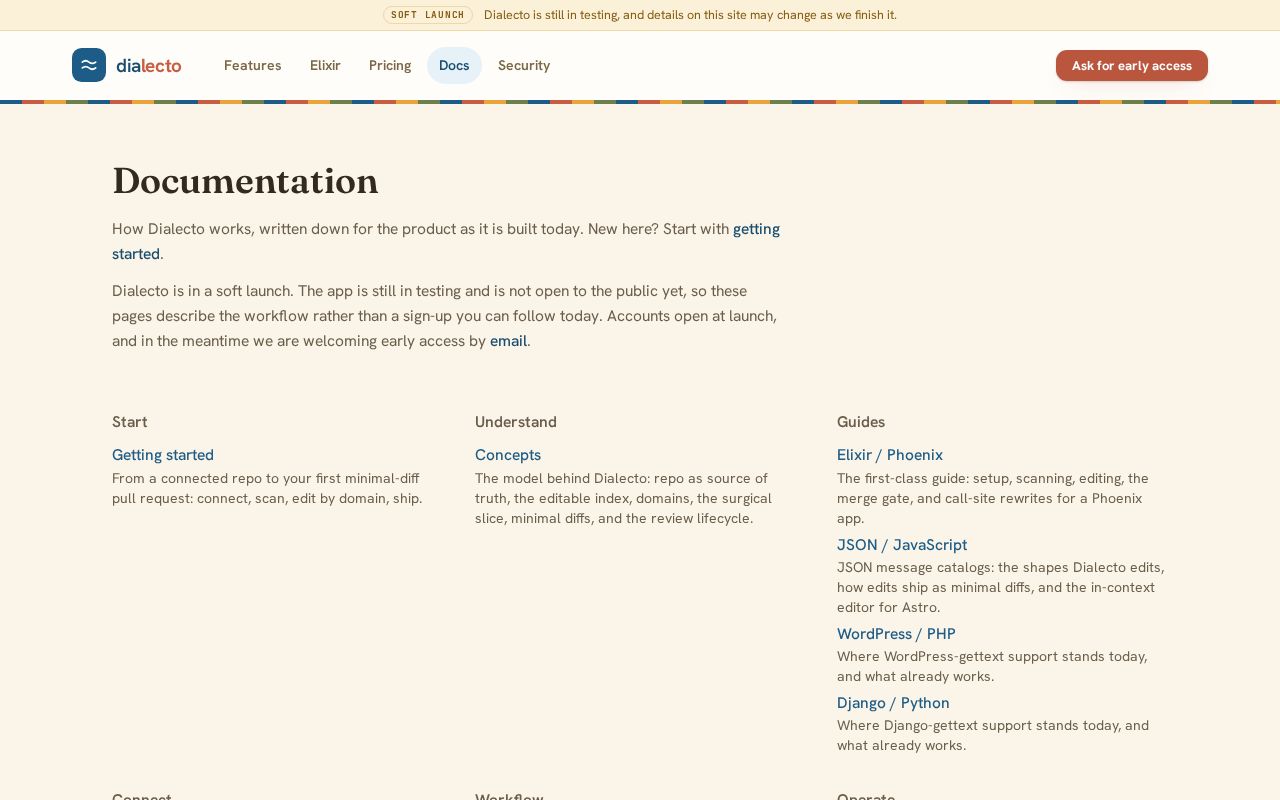Open the Elixir / Phoenix guide
This screenshot has height=800, width=1280.
(890, 455)
